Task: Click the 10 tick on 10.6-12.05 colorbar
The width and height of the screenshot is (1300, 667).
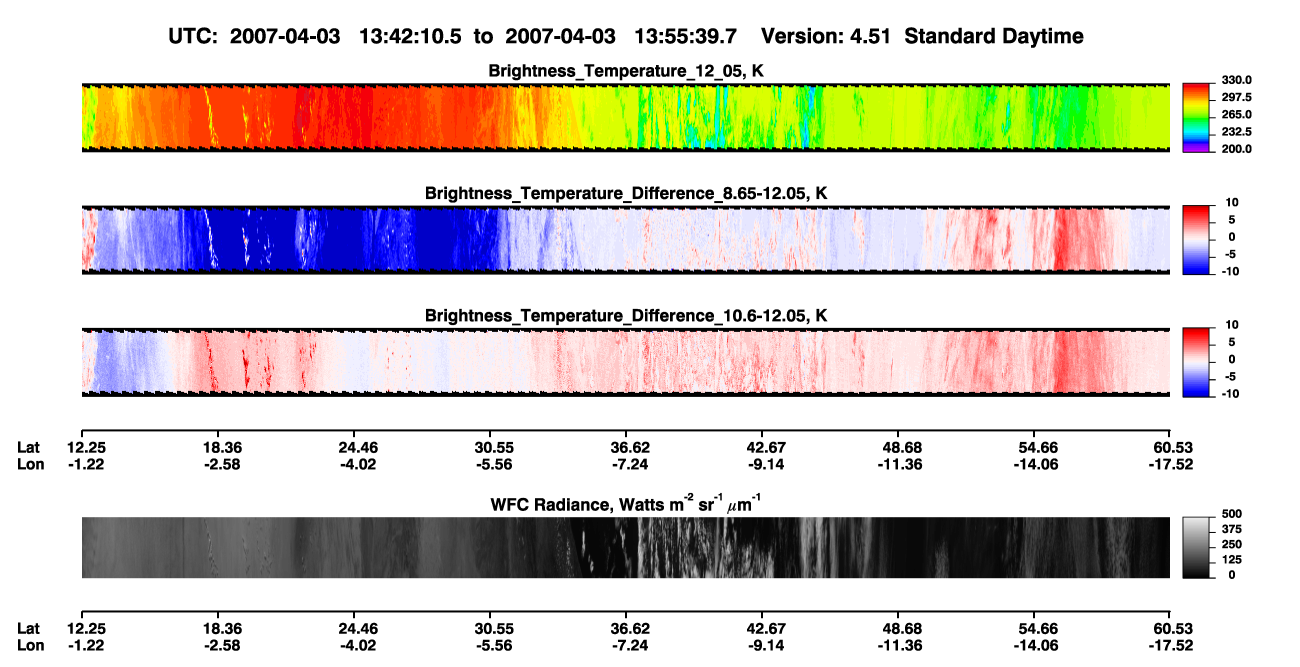Action: pos(1231,325)
